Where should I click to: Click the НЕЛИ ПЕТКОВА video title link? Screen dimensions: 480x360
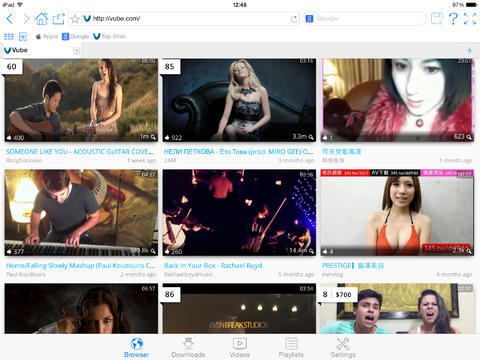[238, 152]
